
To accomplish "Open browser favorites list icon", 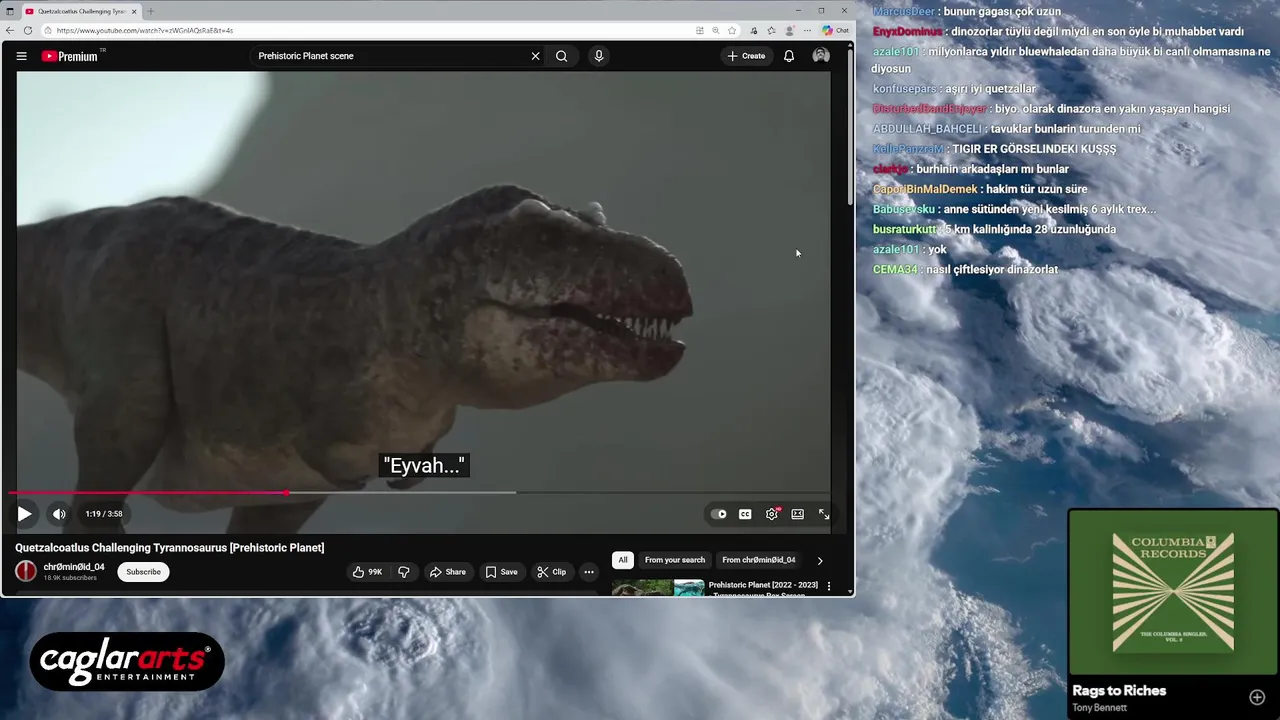I will (x=771, y=30).
